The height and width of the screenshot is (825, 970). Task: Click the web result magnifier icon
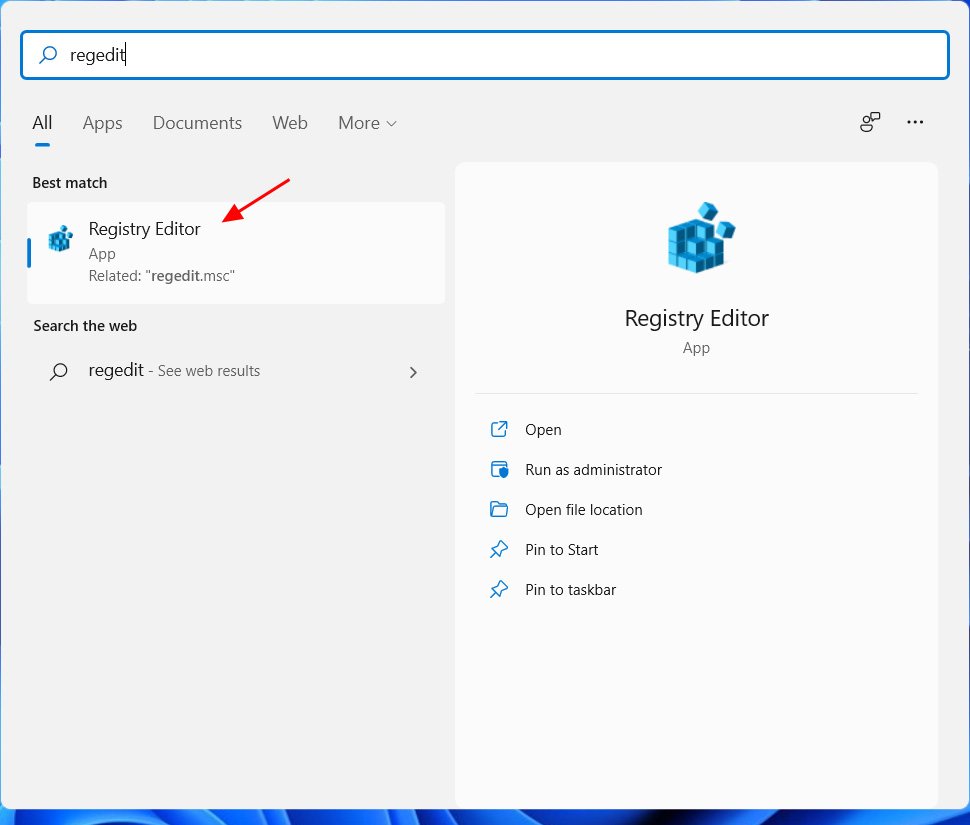pyautogui.click(x=59, y=371)
